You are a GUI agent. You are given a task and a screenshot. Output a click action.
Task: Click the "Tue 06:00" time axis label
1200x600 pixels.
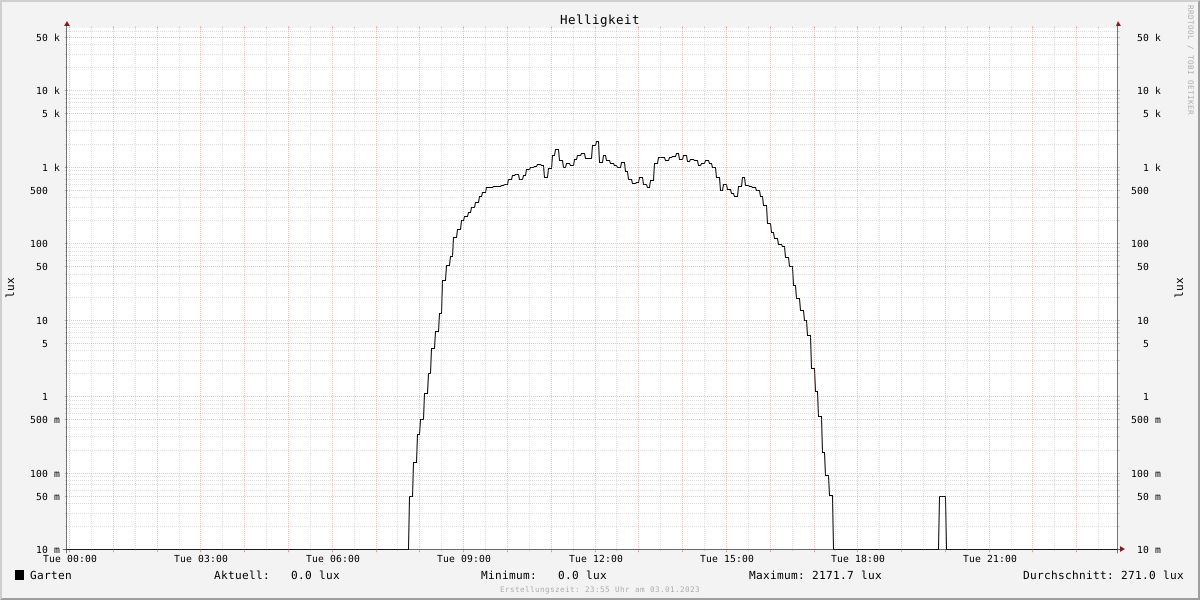[x=333, y=559]
